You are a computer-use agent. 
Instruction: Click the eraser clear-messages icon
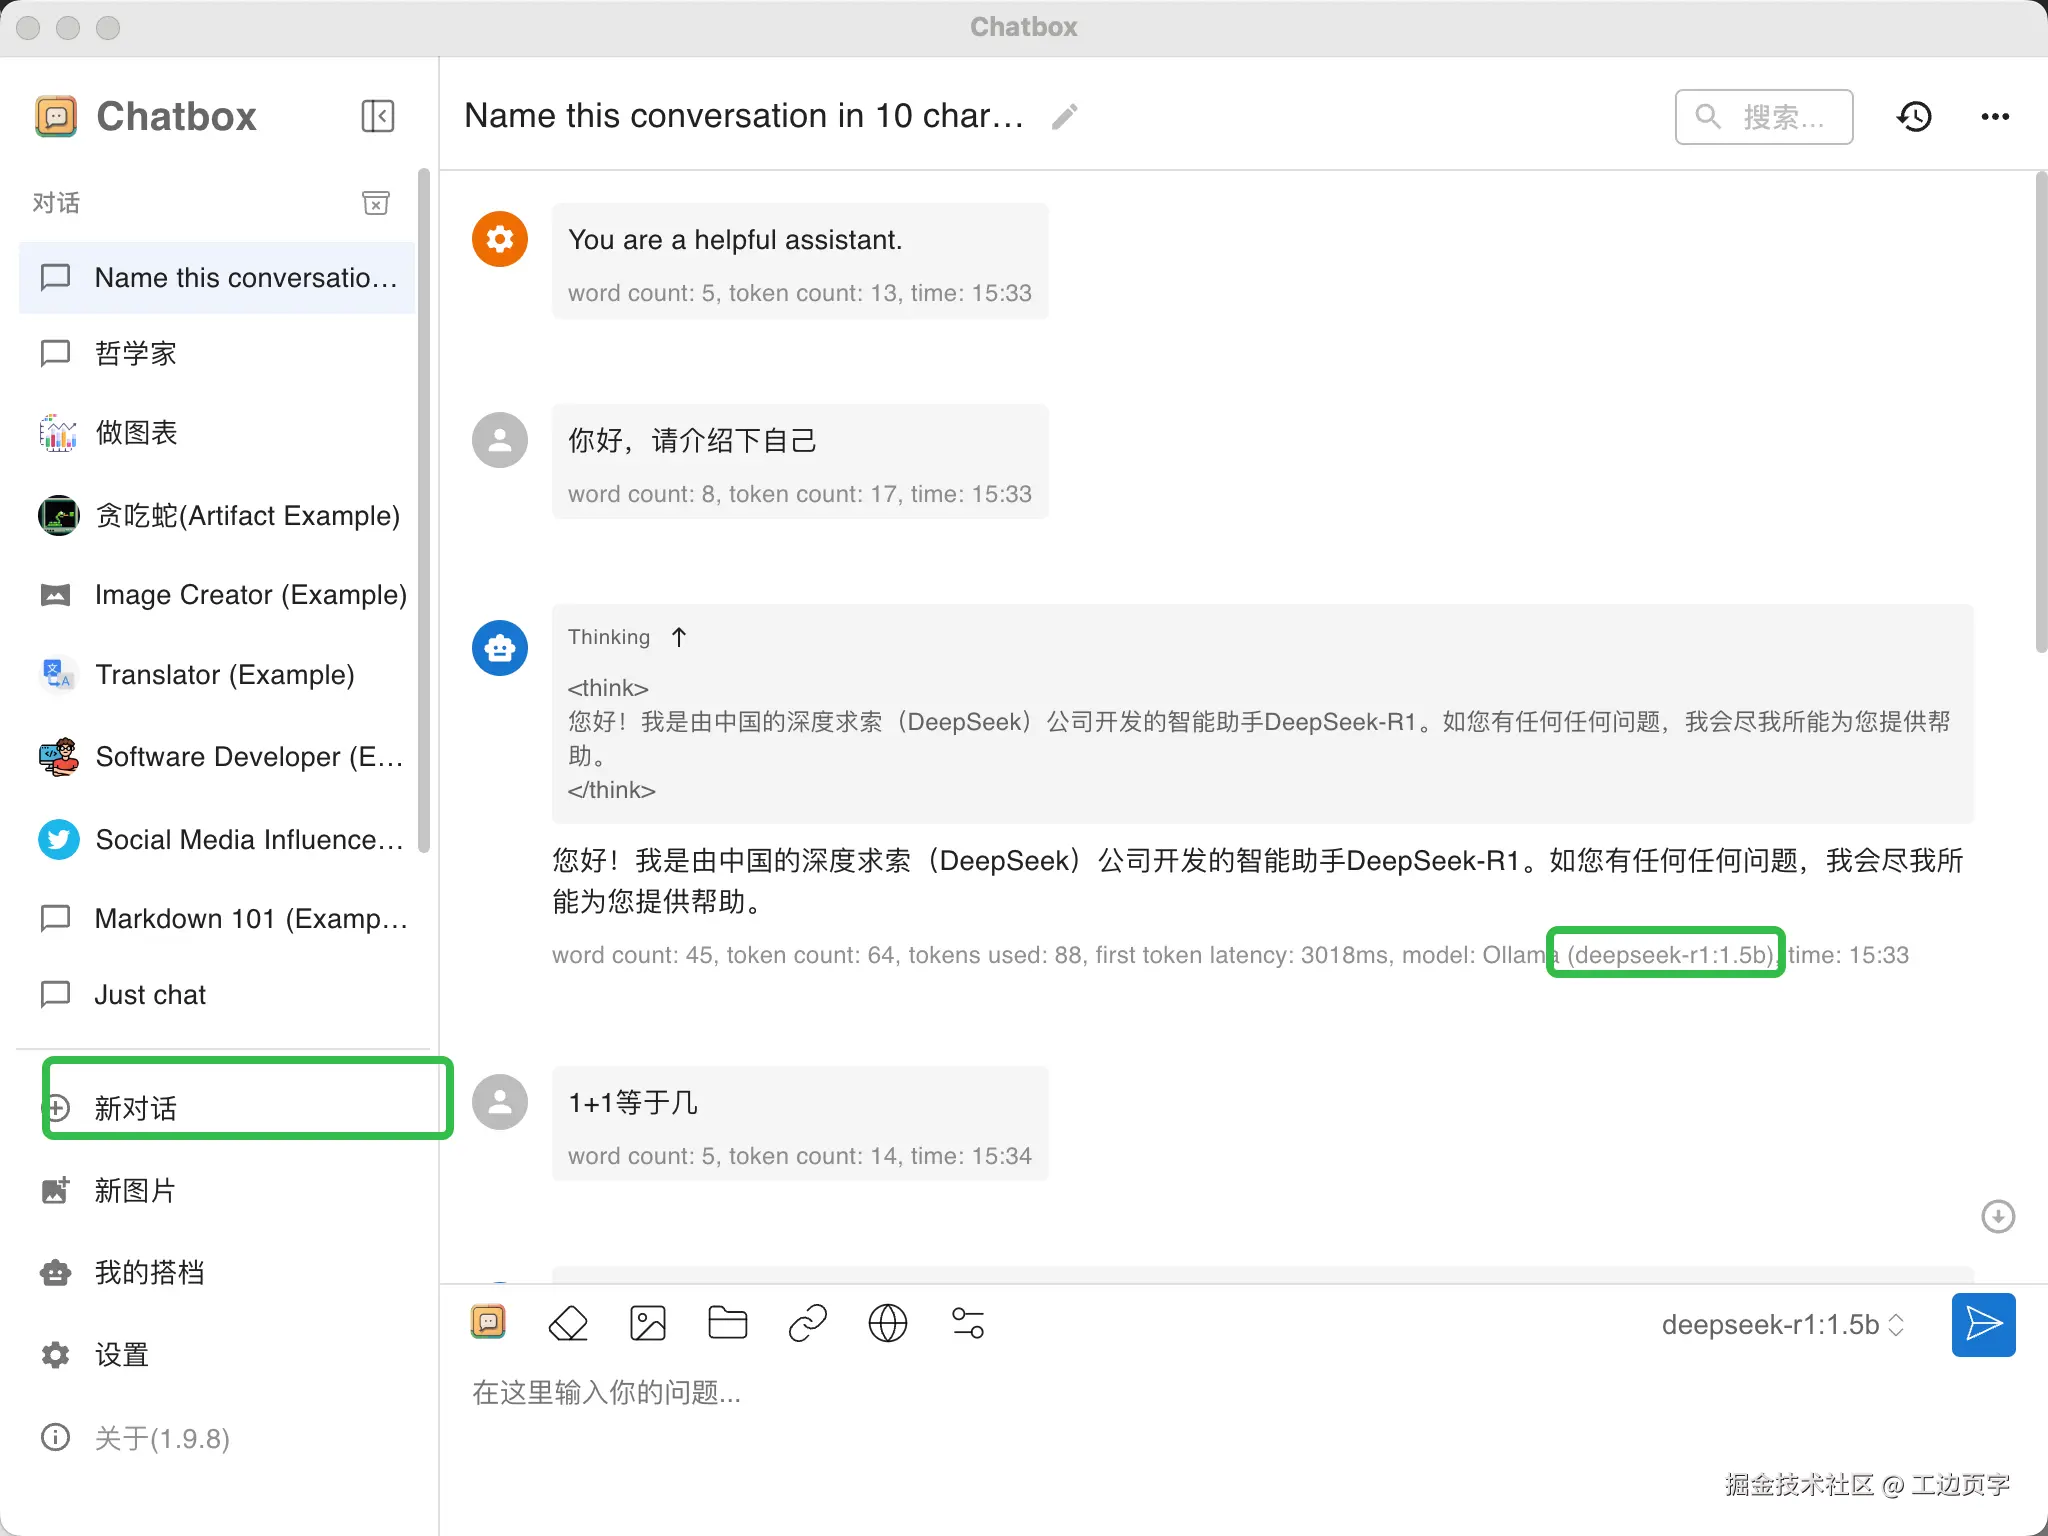pos(568,1323)
